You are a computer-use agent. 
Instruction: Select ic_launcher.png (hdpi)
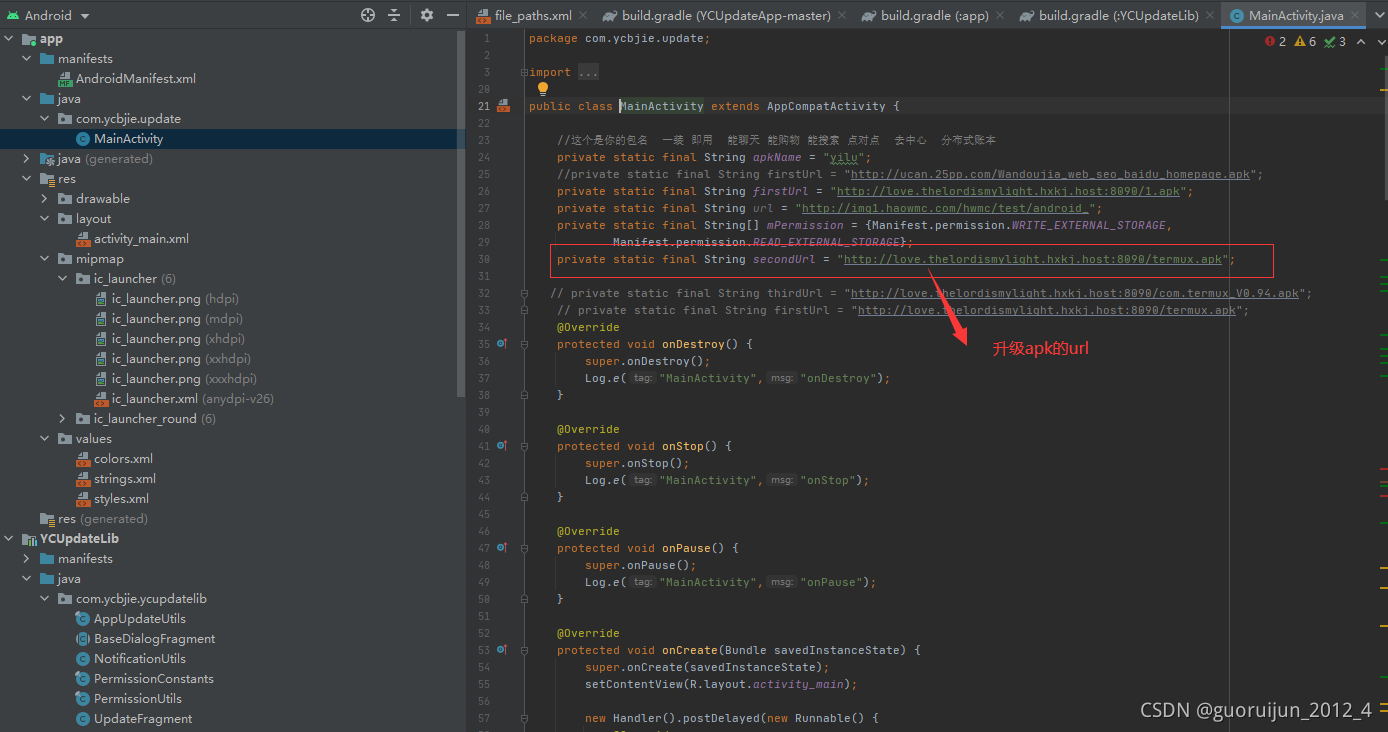pyautogui.click(x=175, y=299)
